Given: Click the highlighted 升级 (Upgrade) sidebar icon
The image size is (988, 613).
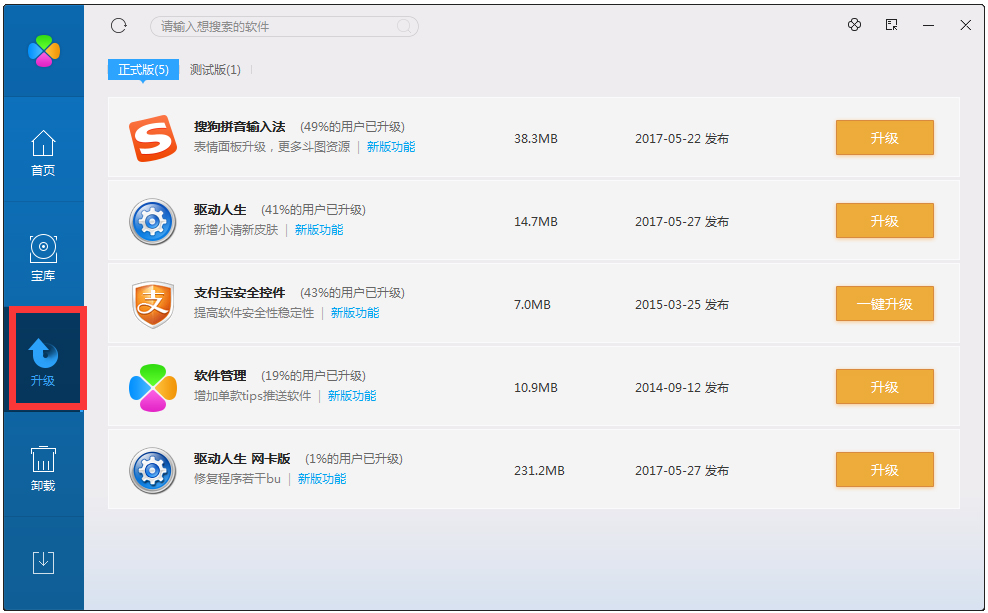Looking at the screenshot, I should [x=43, y=360].
